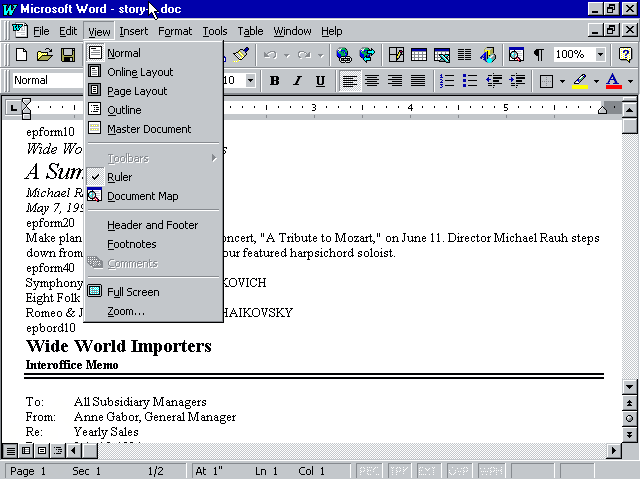The image size is (640, 480).
Task: Click the Decrease Indent icon
Action: (x=493, y=80)
